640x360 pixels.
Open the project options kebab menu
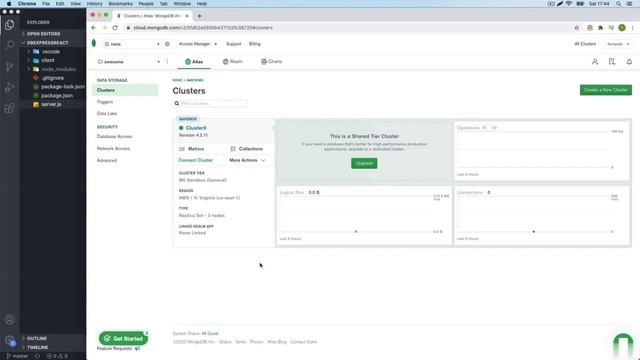click(x=167, y=62)
